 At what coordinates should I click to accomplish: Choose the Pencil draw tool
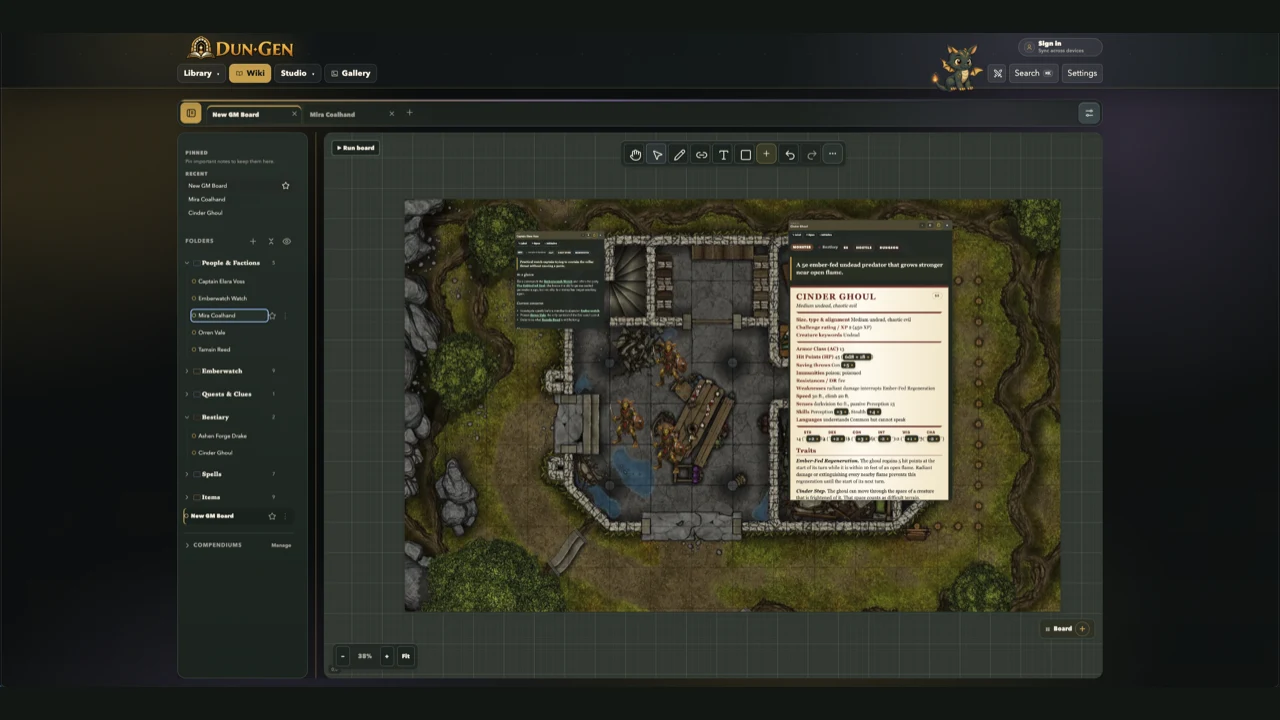pos(679,155)
